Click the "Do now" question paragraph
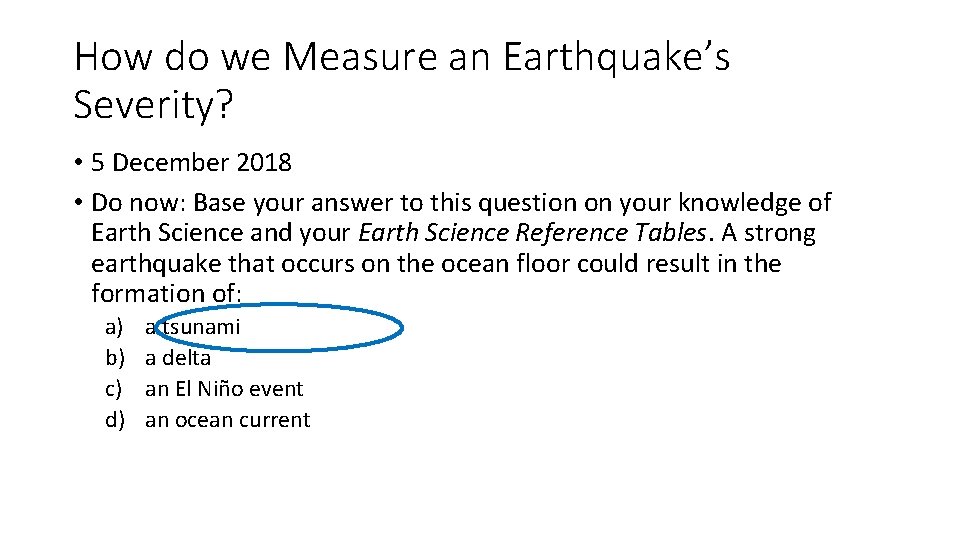Image resolution: width=960 pixels, height=540 pixels. (x=461, y=248)
